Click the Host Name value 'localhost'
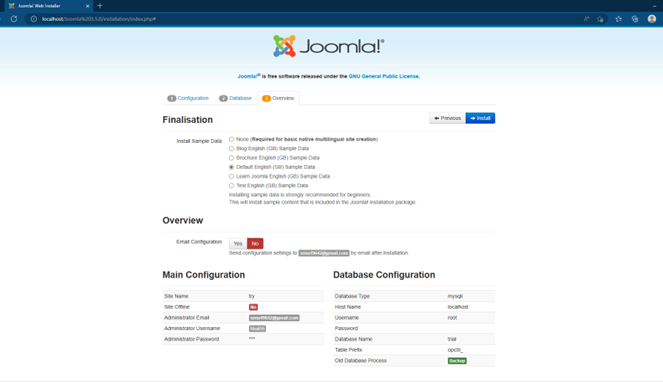 click(x=458, y=307)
